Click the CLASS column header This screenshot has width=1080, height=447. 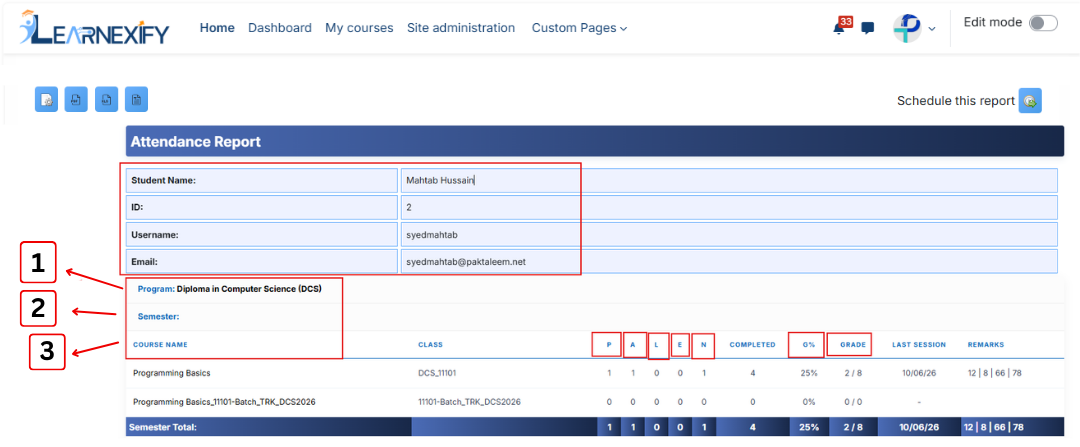430,344
